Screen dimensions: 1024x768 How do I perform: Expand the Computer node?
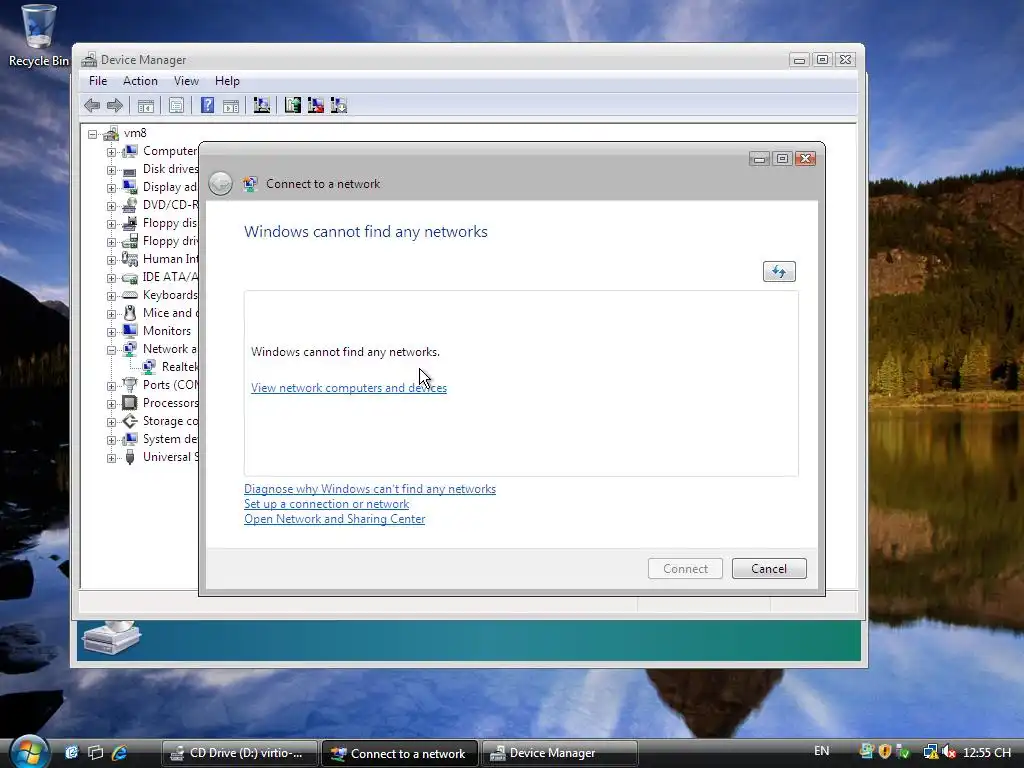pyautogui.click(x=111, y=152)
